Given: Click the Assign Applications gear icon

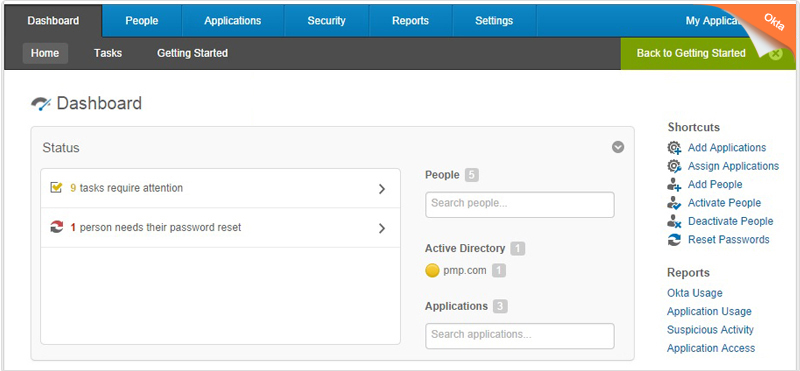Looking at the screenshot, I should click(x=674, y=166).
